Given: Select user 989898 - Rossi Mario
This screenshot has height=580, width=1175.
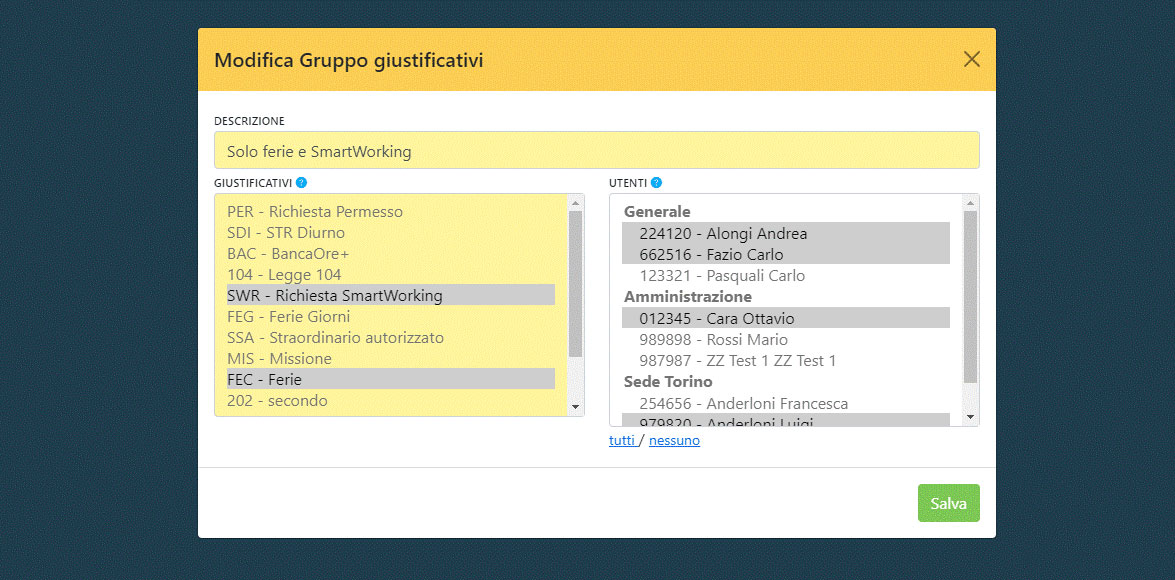Looking at the screenshot, I should coord(713,339).
